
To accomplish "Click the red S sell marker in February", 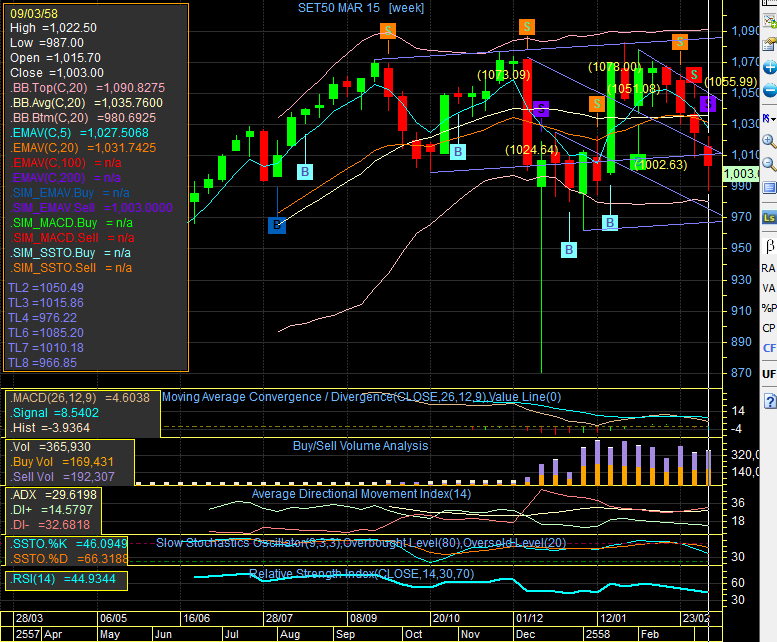I will pyautogui.click(x=694, y=75).
